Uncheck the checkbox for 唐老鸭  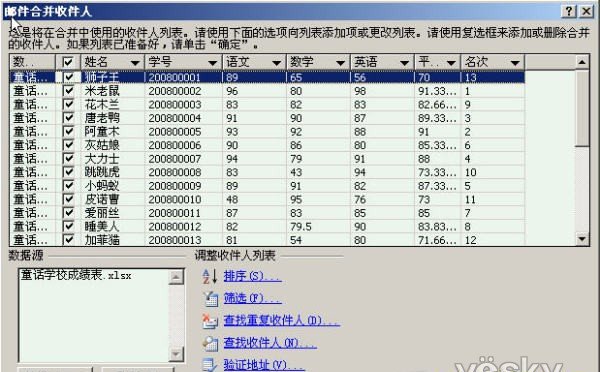tap(68, 118)
